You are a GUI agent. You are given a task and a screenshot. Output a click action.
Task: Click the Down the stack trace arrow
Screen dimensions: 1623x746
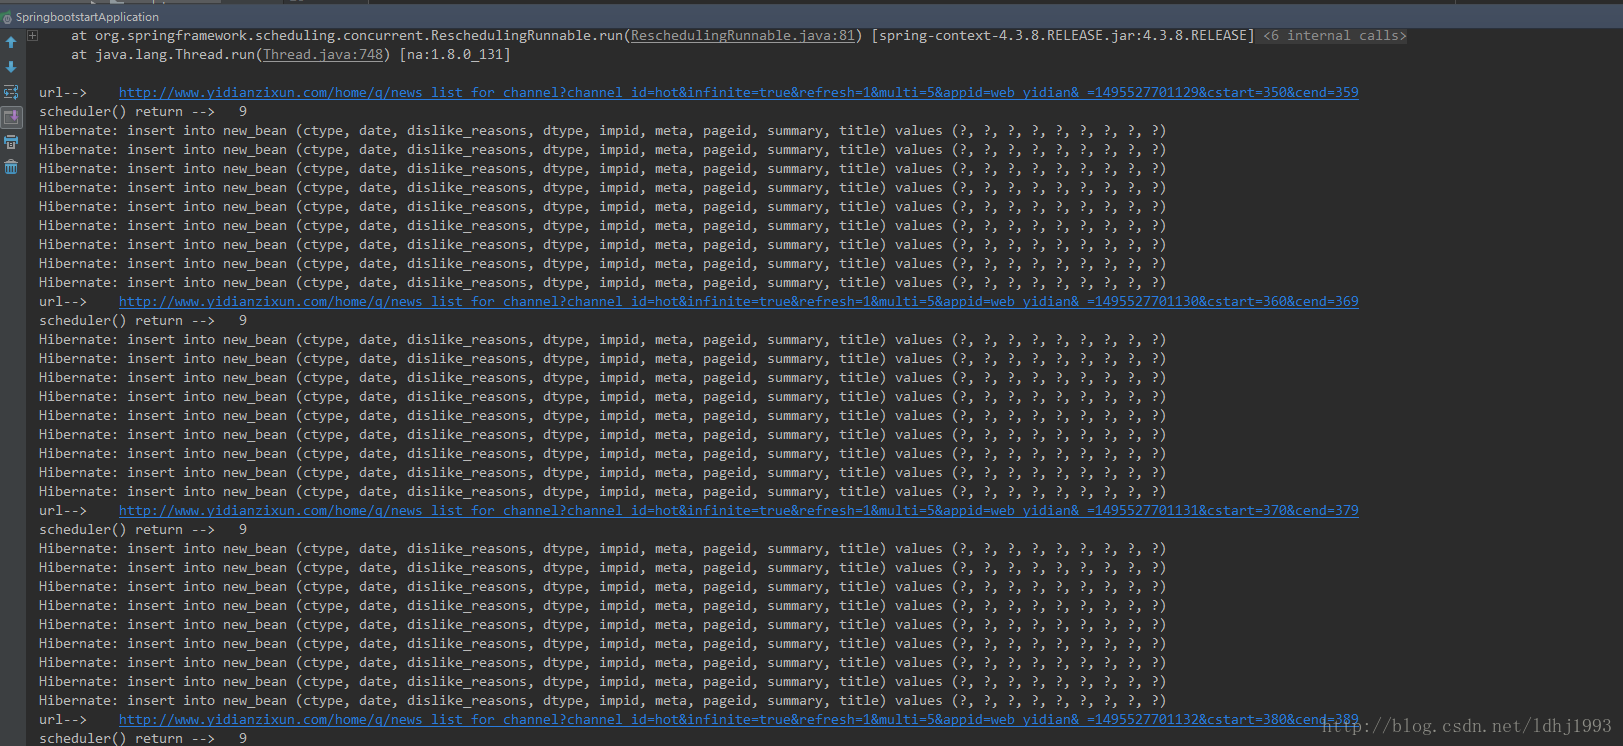[11, 67]
